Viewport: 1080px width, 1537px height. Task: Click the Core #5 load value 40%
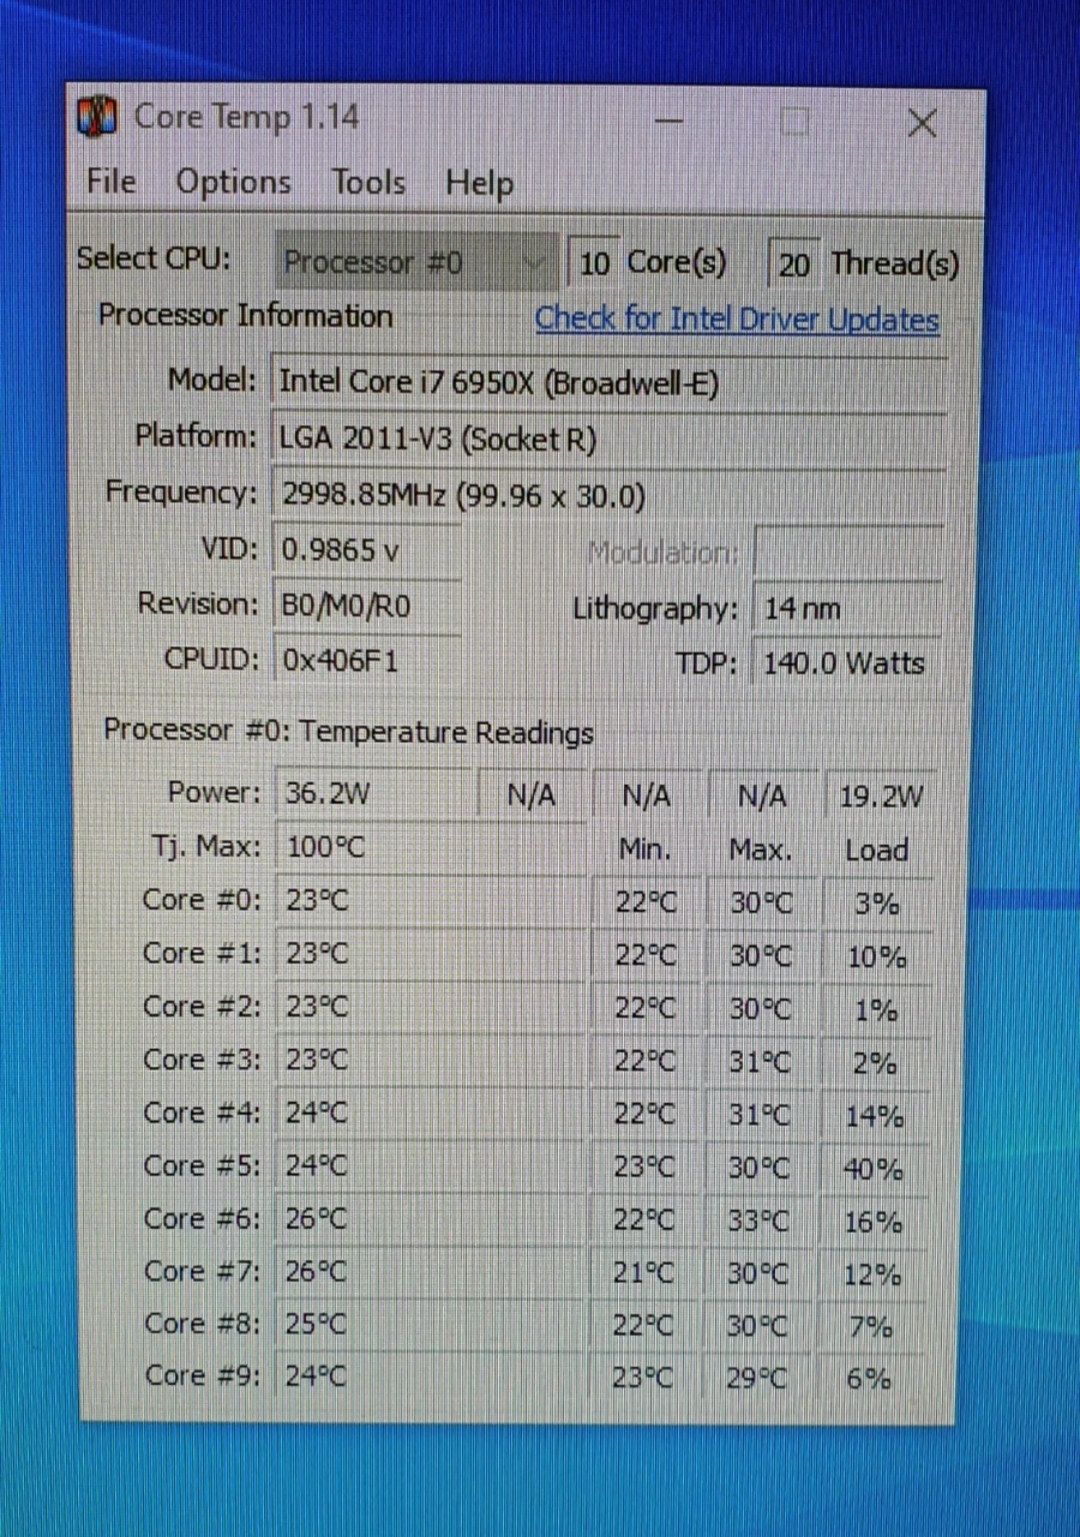tap(873, 1169)
